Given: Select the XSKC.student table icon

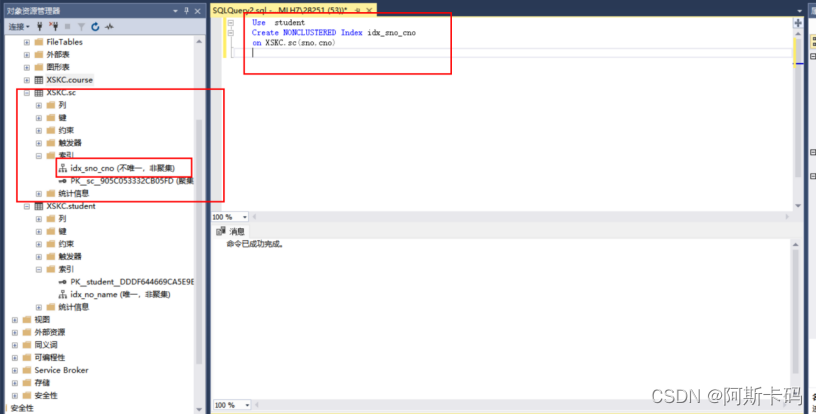Looking at the screenshot, I should (x=39, y=206).
